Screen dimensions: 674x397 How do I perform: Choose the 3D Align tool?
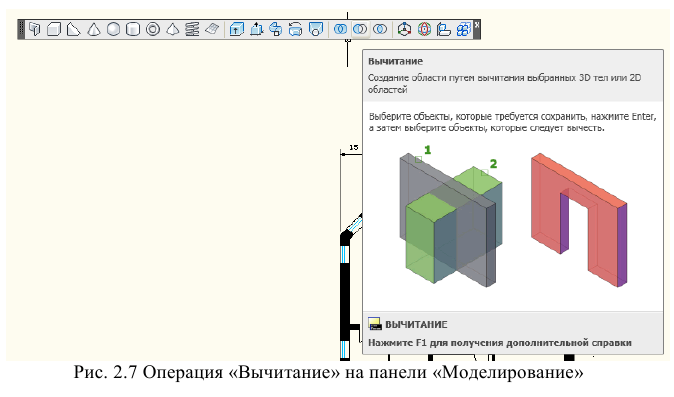[x=444, y=29]
